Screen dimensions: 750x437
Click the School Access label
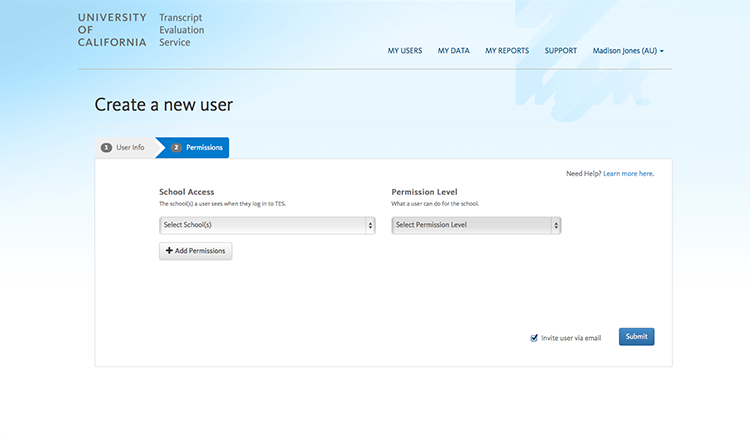(187, 192)
